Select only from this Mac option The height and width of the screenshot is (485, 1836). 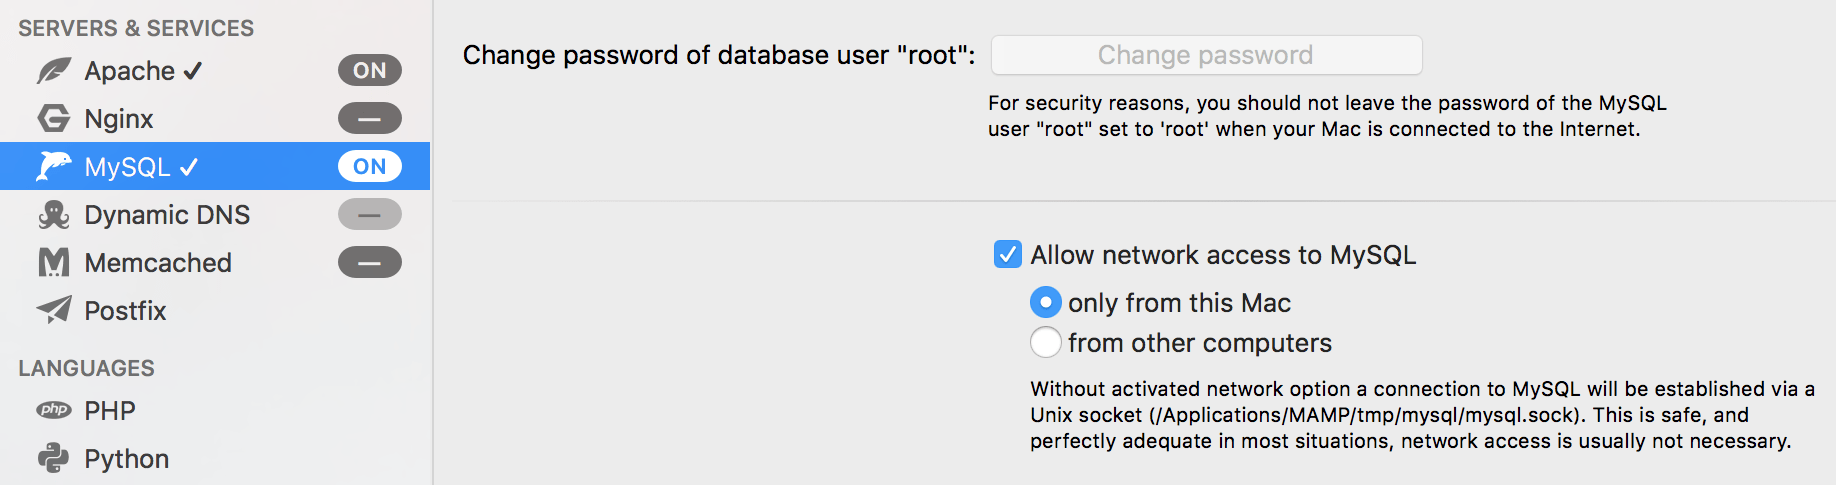click(x=1046, y=302)
